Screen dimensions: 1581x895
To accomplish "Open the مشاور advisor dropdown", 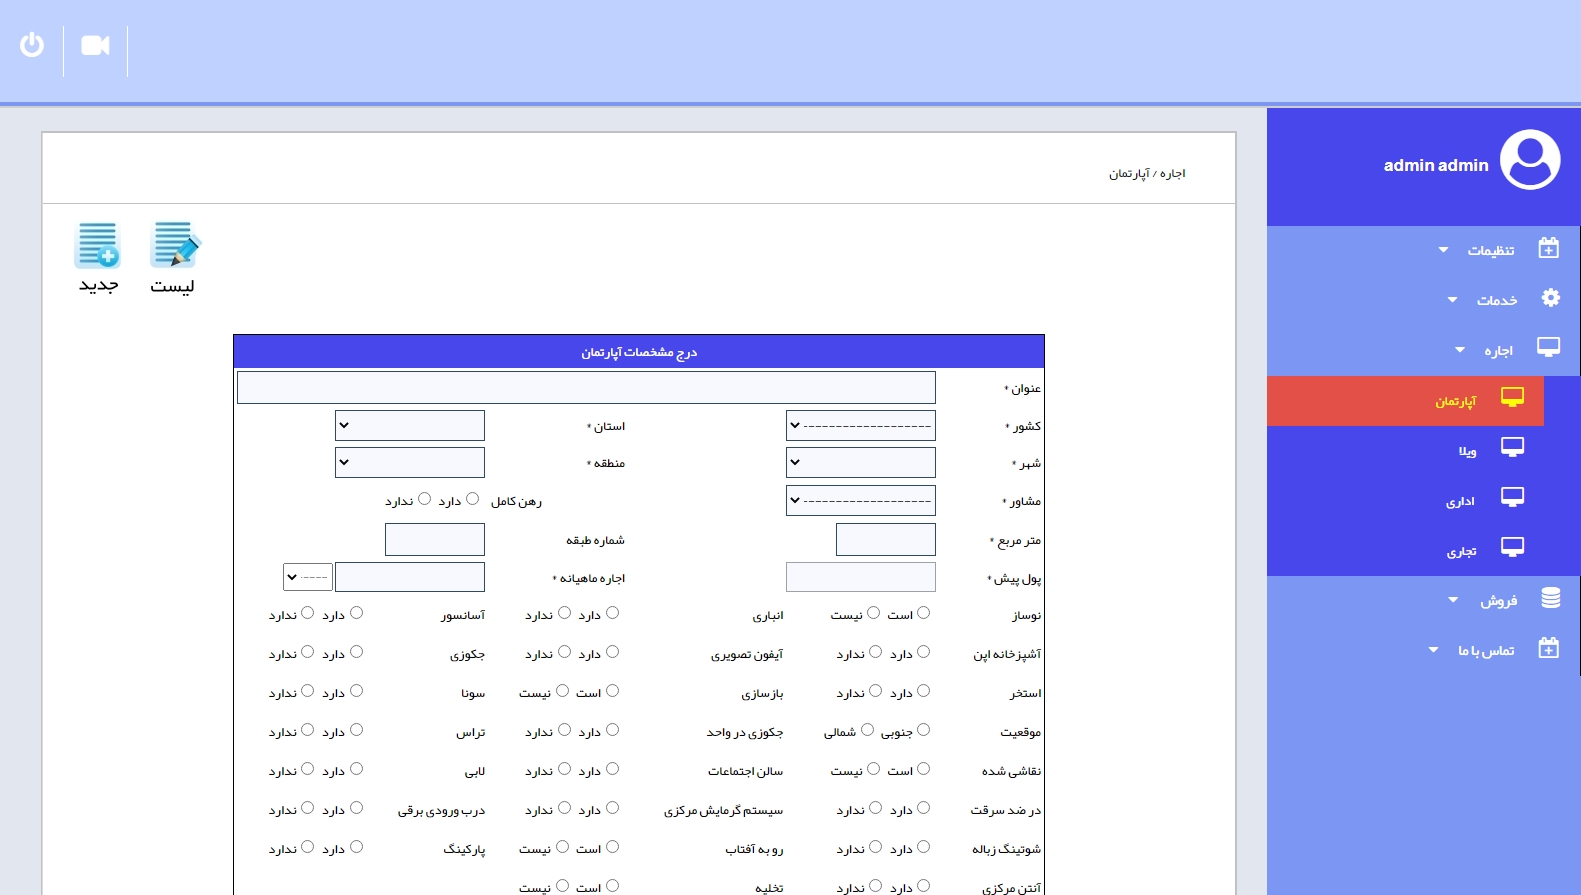I will pos(861,501).
